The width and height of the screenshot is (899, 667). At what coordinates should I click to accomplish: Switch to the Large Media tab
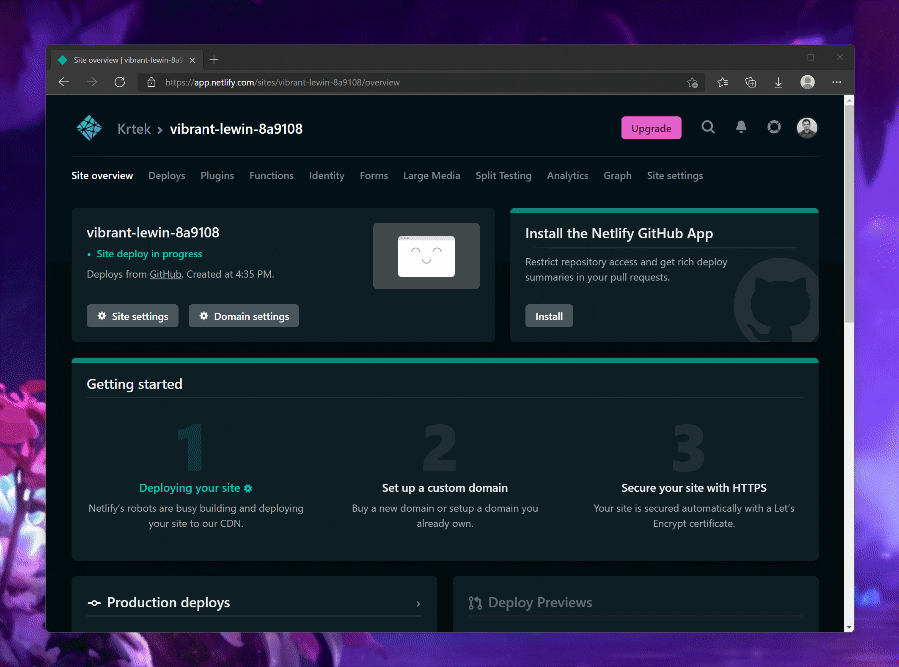[x=431, y=175]
